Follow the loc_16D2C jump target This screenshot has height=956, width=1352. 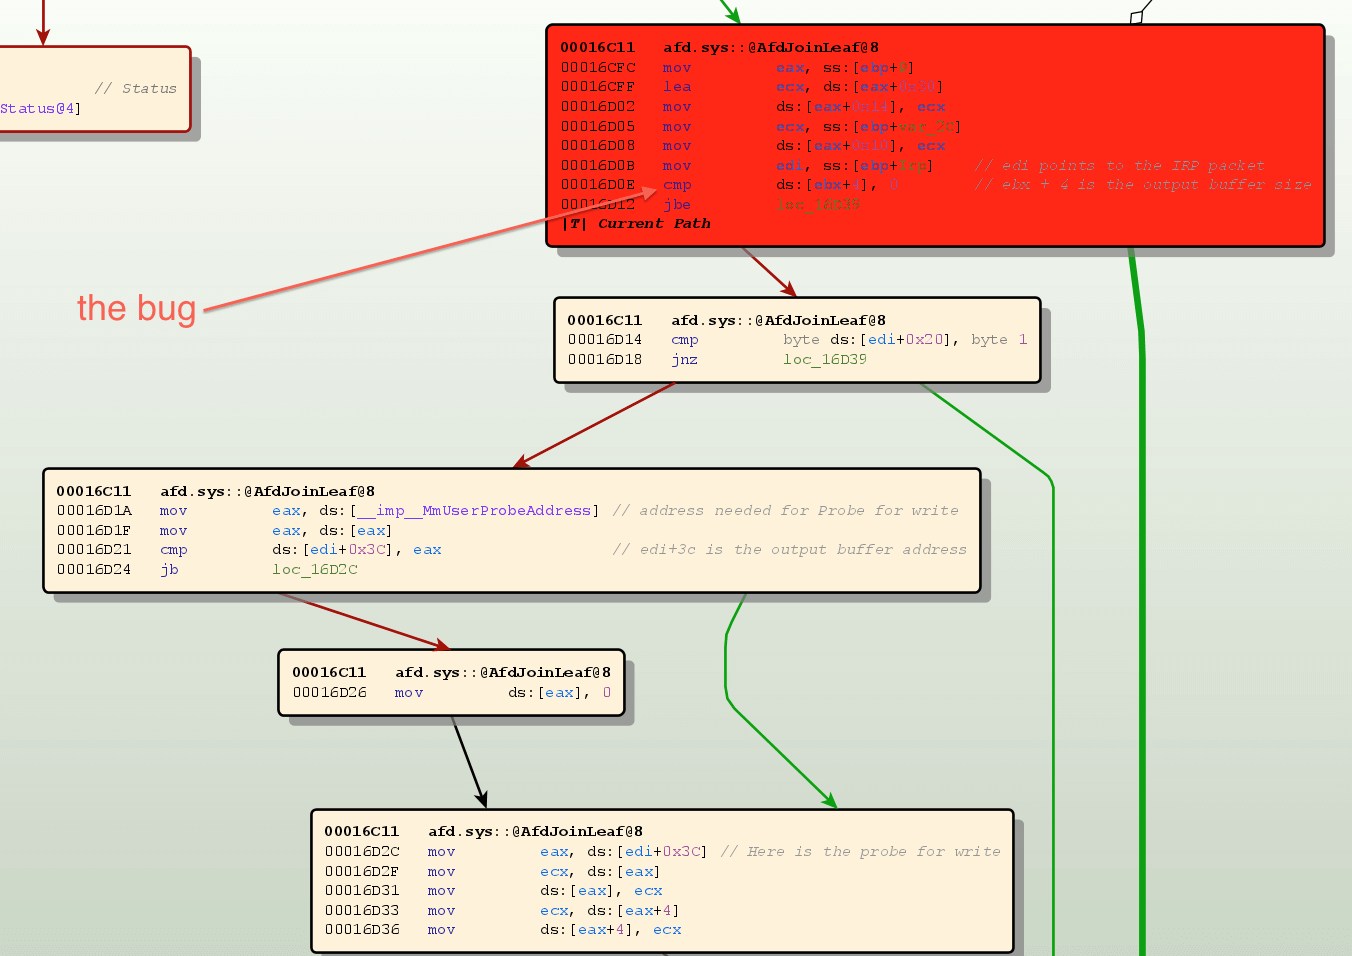point(315,570)
